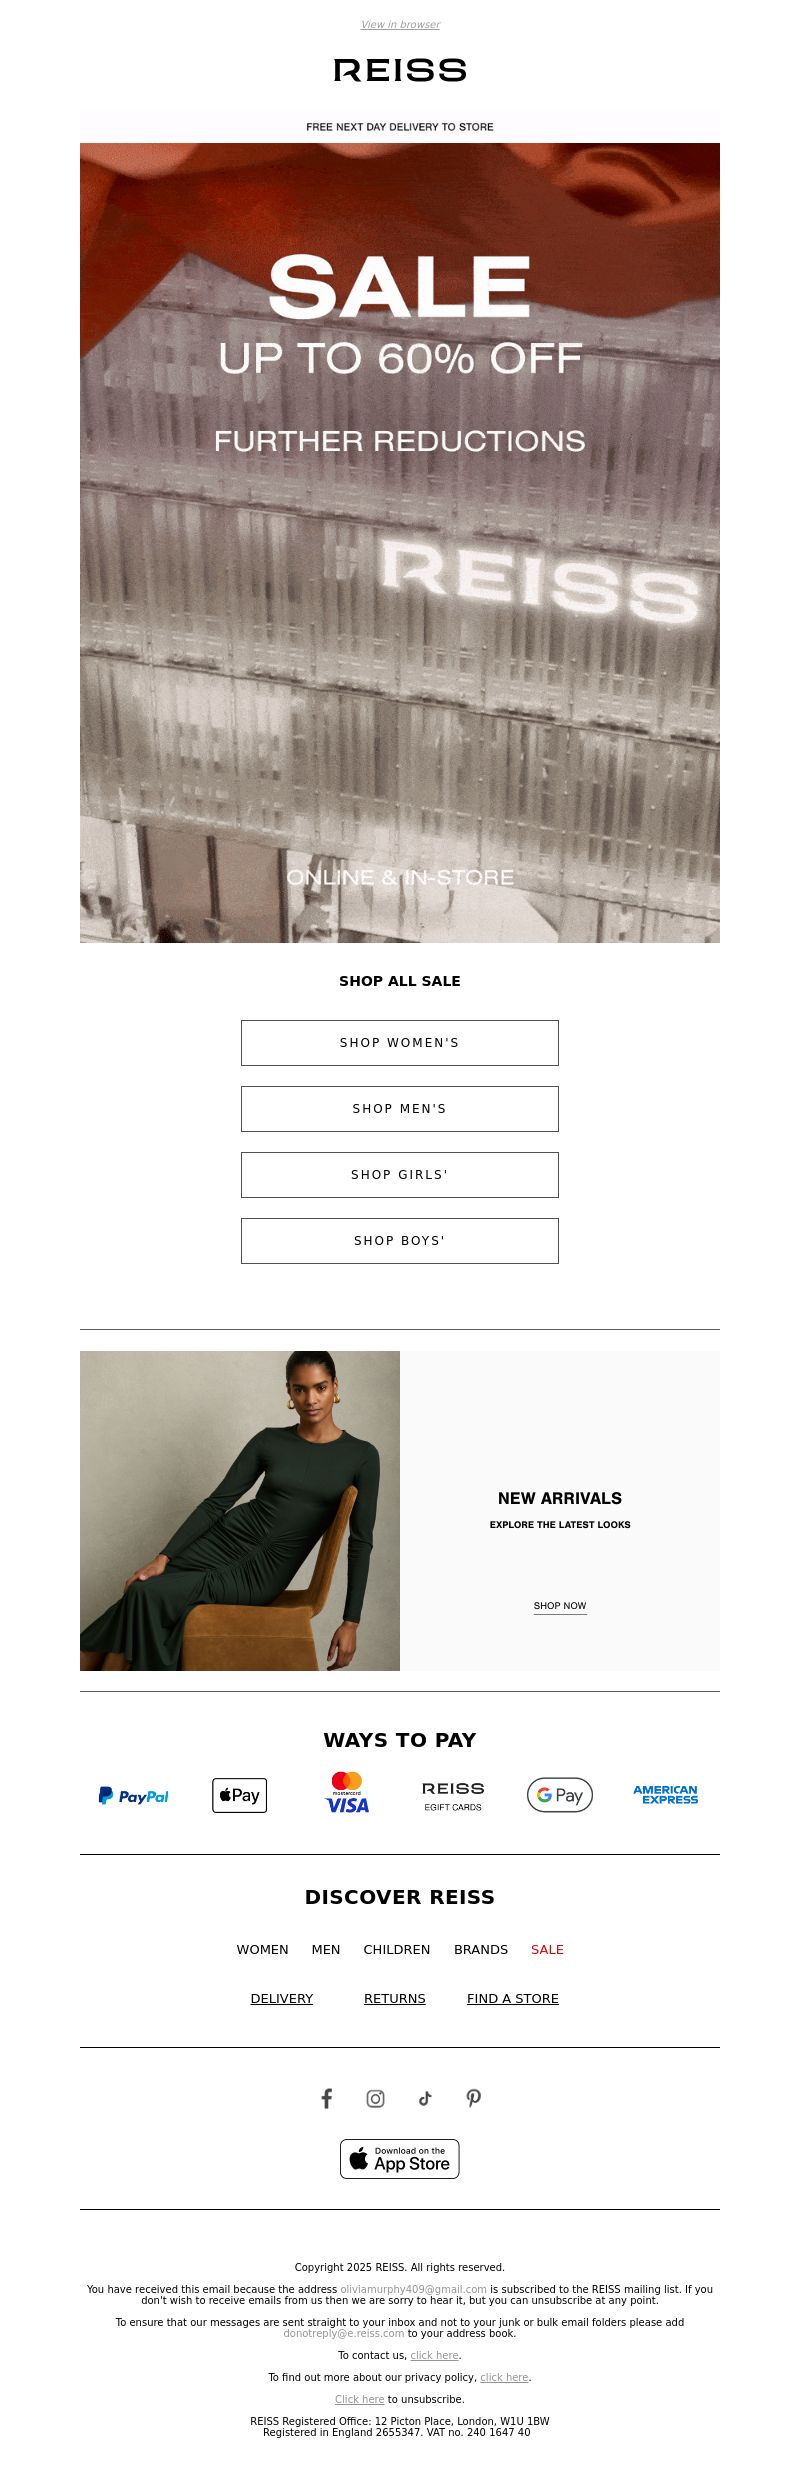The width and height of the screenshot is (800, 2476).
Task: Click the American Express logo
Action: pos(666,1795)
